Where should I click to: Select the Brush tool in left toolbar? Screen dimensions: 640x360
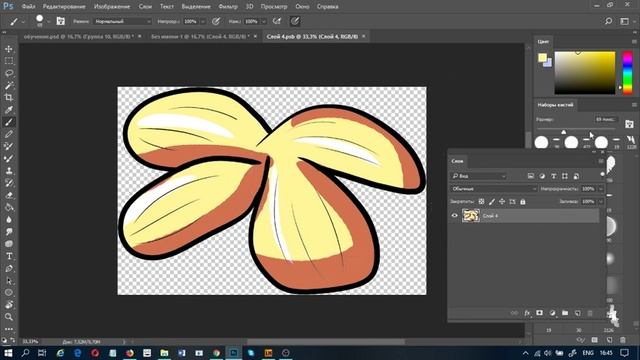click(9, 122)
